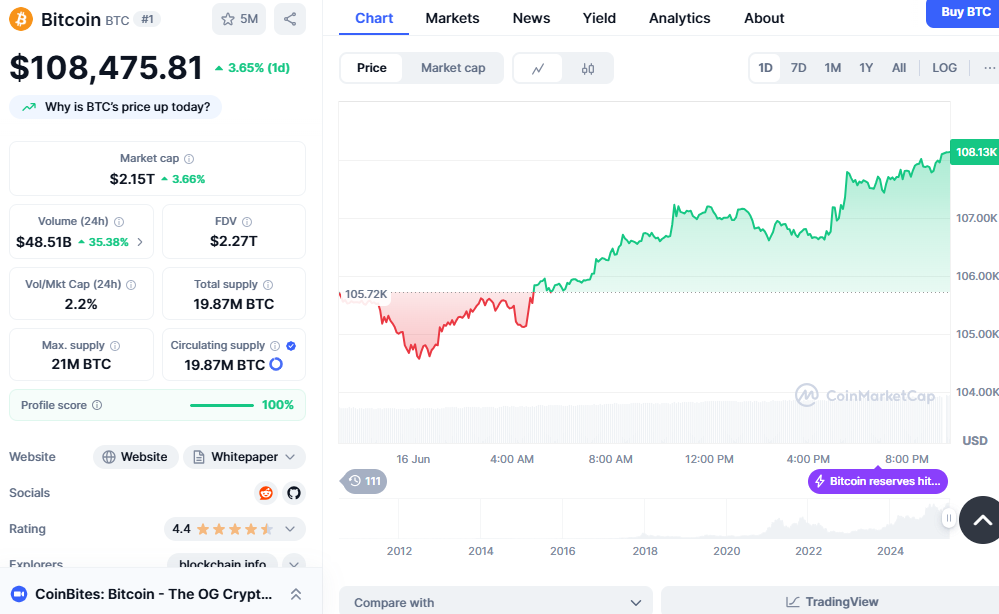The width and height of the screenshot is (999, 614).
Task: Set chart range to 1D
Action: 765,68
